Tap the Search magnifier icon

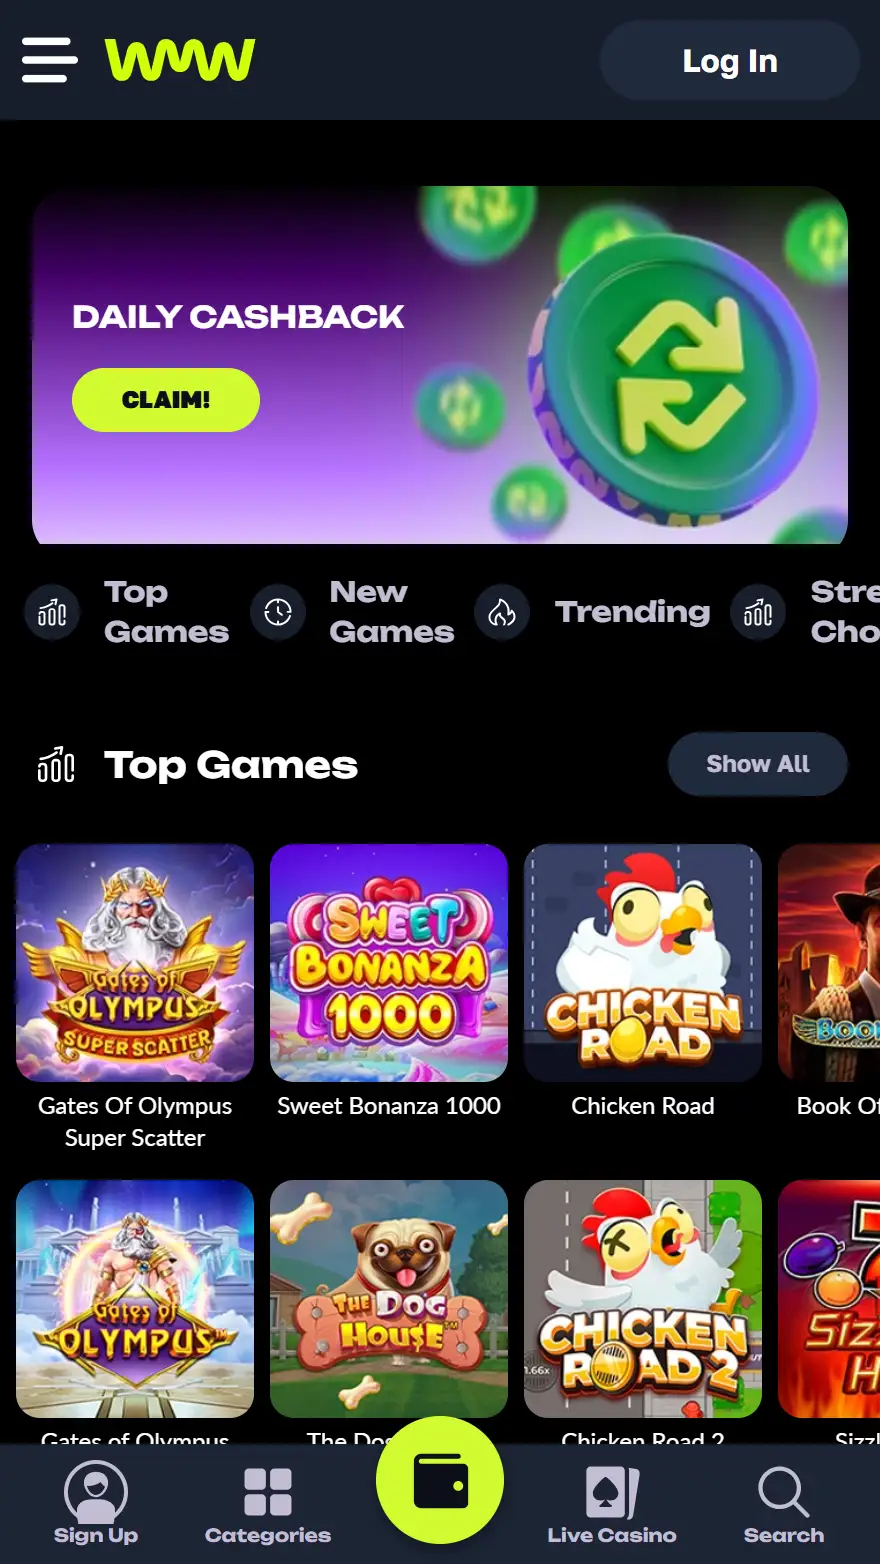click(x=784, y=1492)
